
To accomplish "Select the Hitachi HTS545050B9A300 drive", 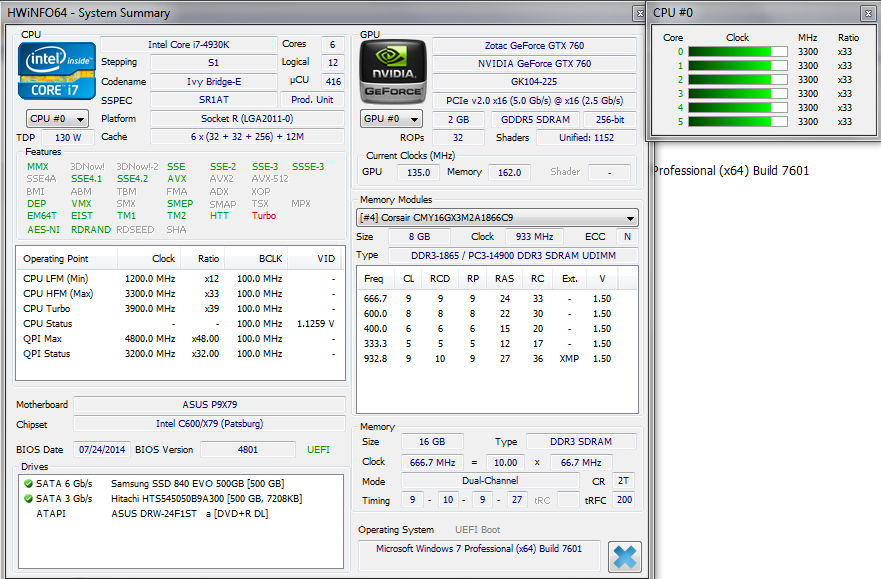I will (x=180, y=499).
